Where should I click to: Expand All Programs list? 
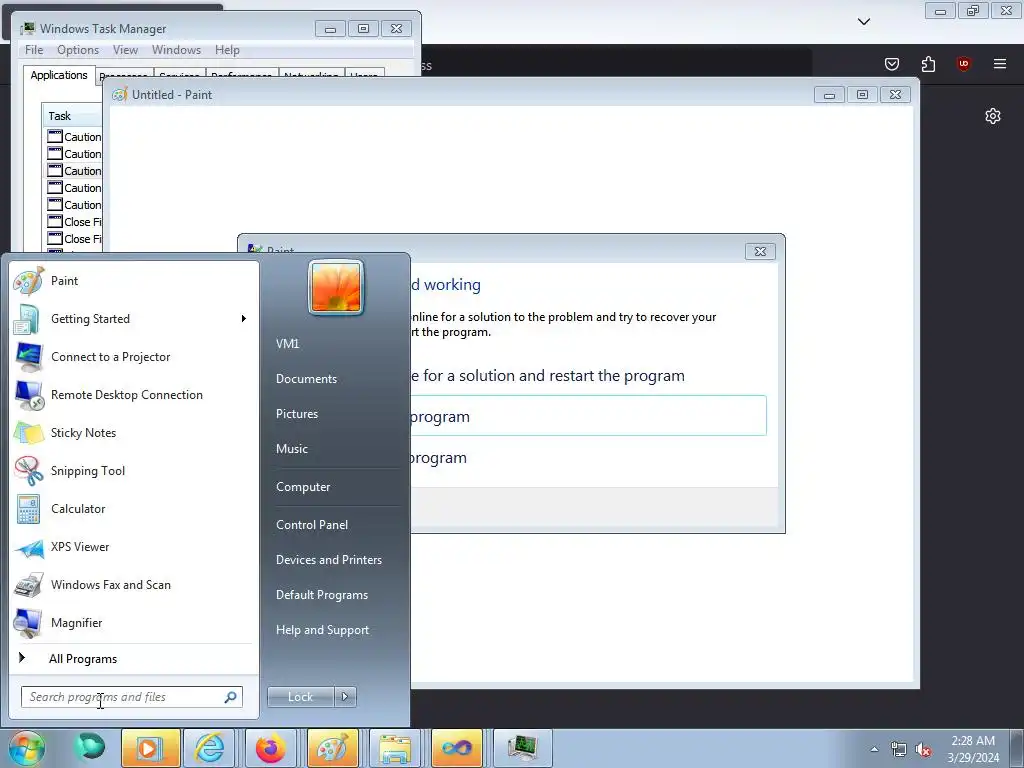(x=134, y=659)
